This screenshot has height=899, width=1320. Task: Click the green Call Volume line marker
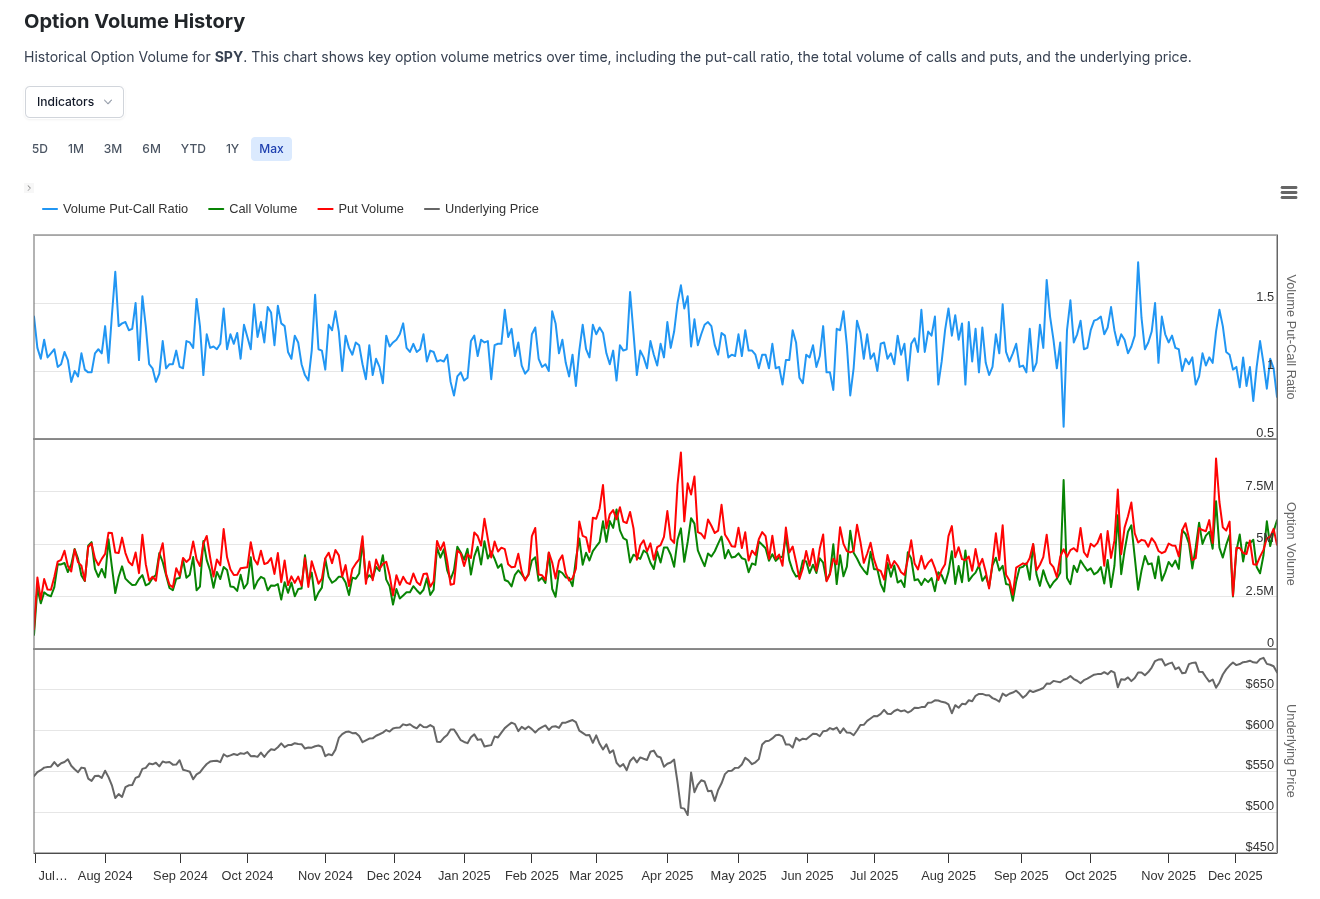(216, 208)
